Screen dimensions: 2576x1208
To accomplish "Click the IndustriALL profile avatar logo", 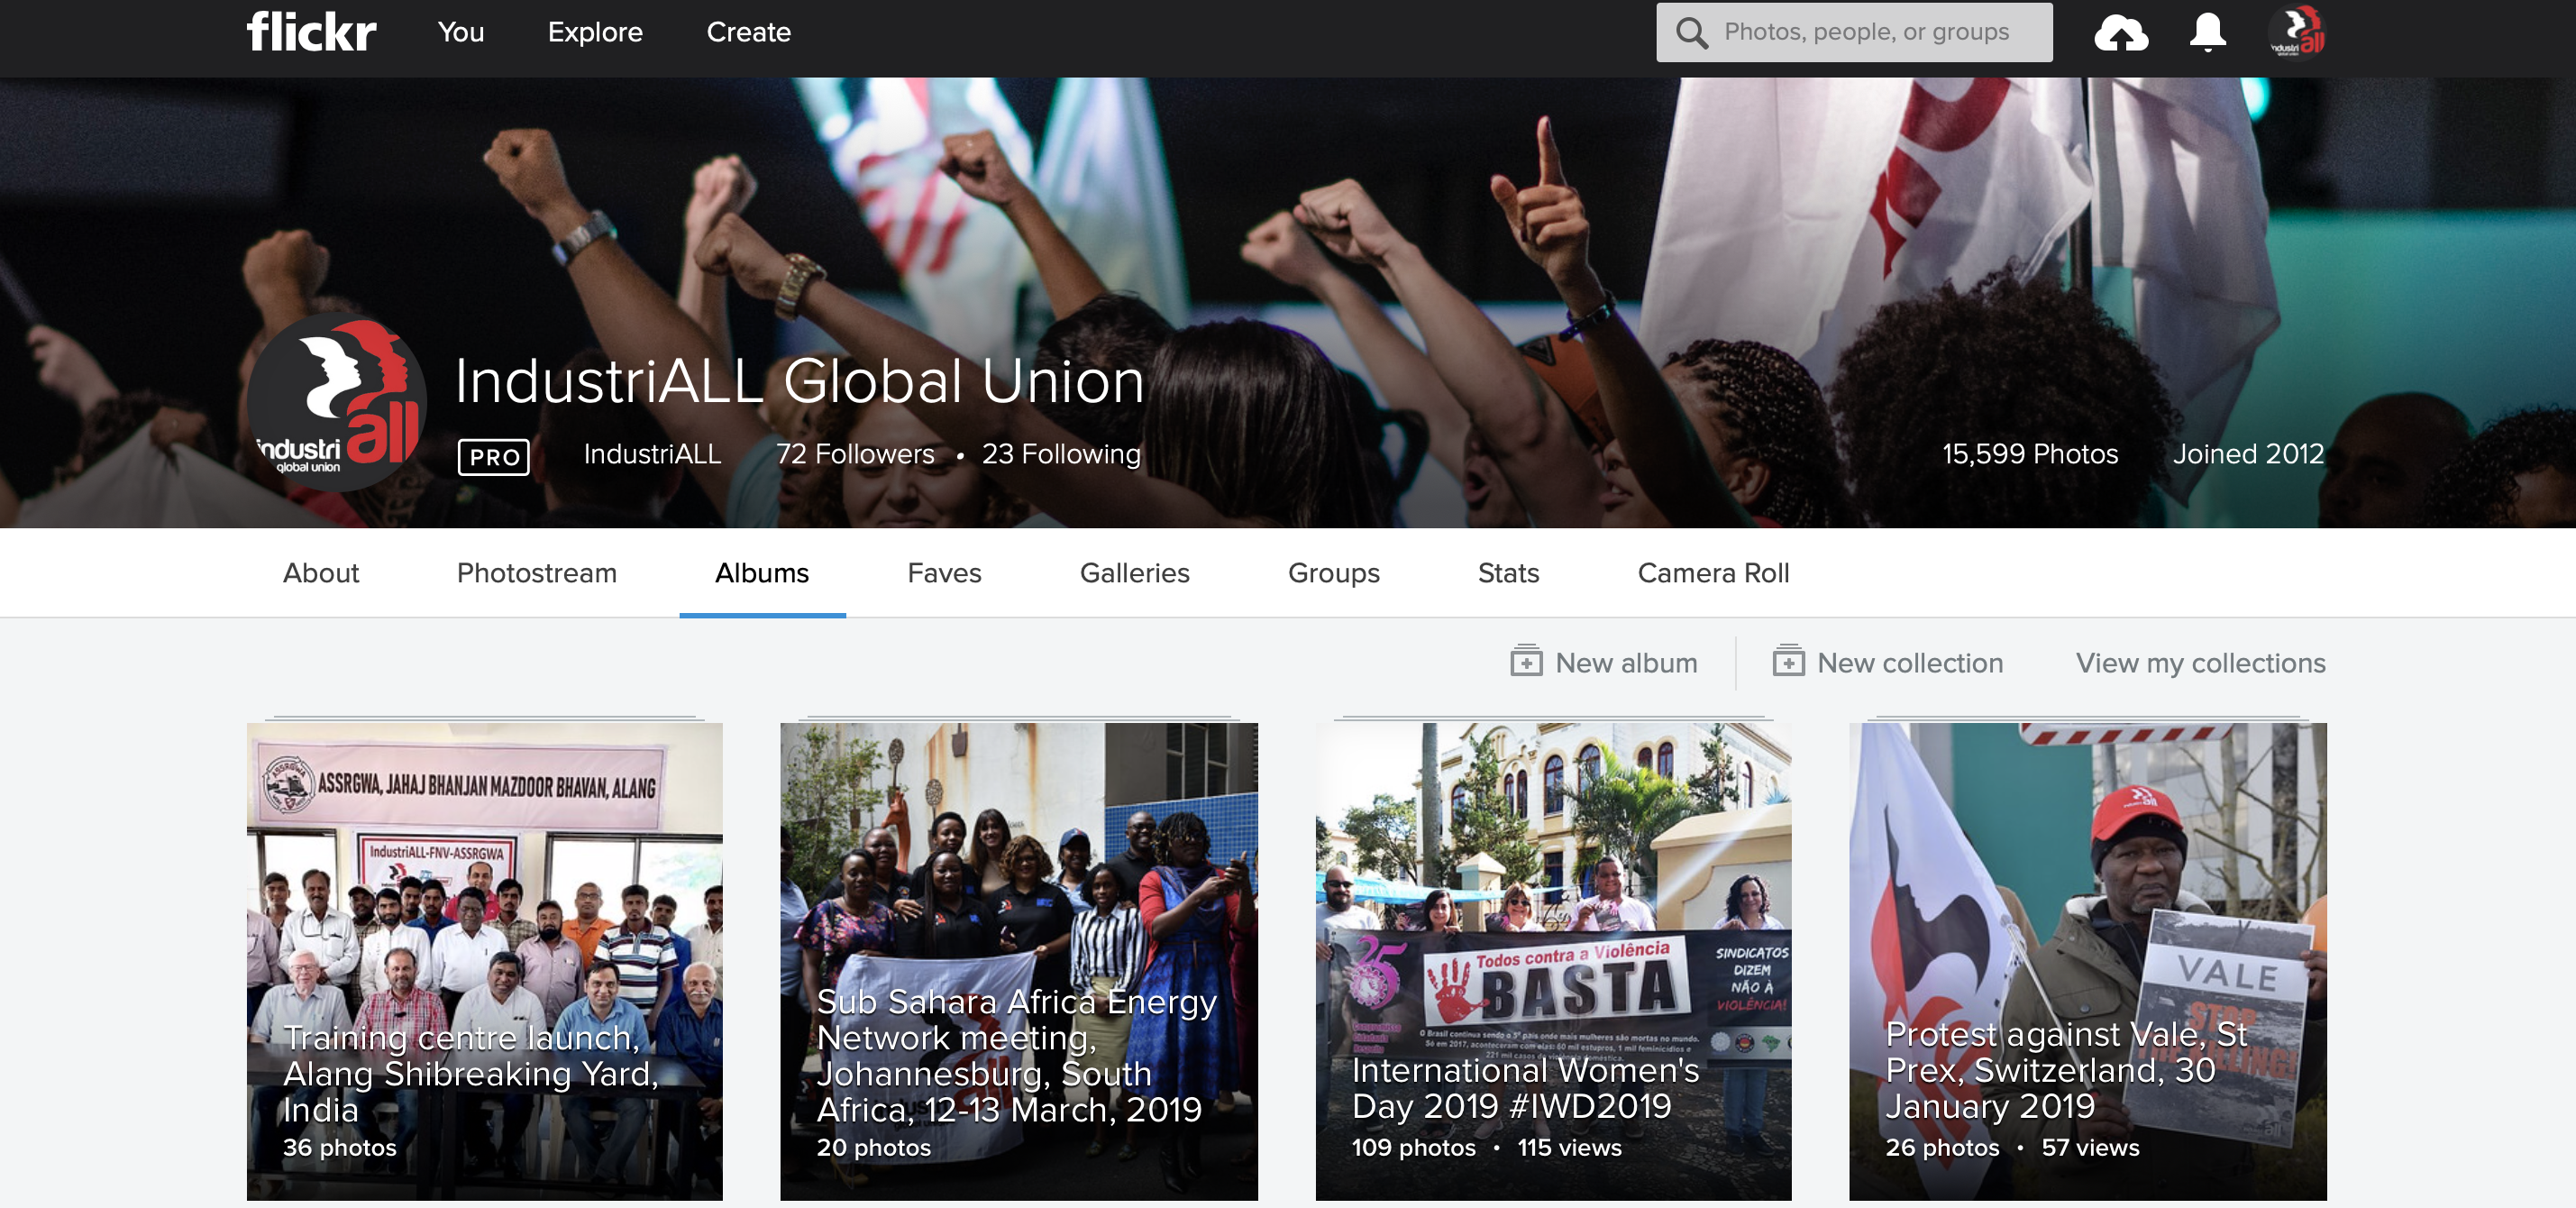I will (x=337, y=402).
